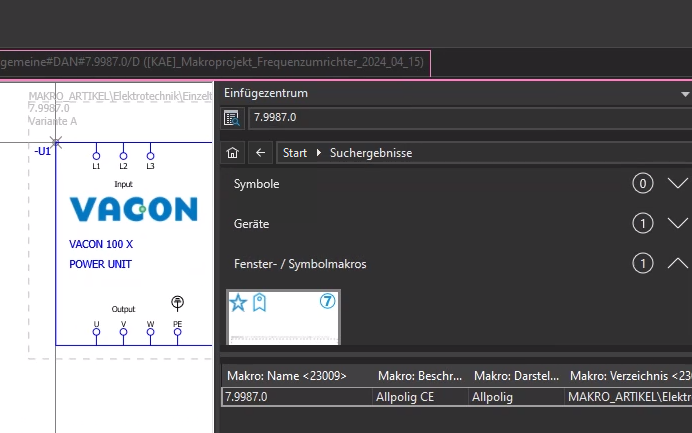Click the Symbole section count badge 0
Image resolution: width=692 pixels, height=433 pixels.
pyautogui.click(x=643, y=184)
